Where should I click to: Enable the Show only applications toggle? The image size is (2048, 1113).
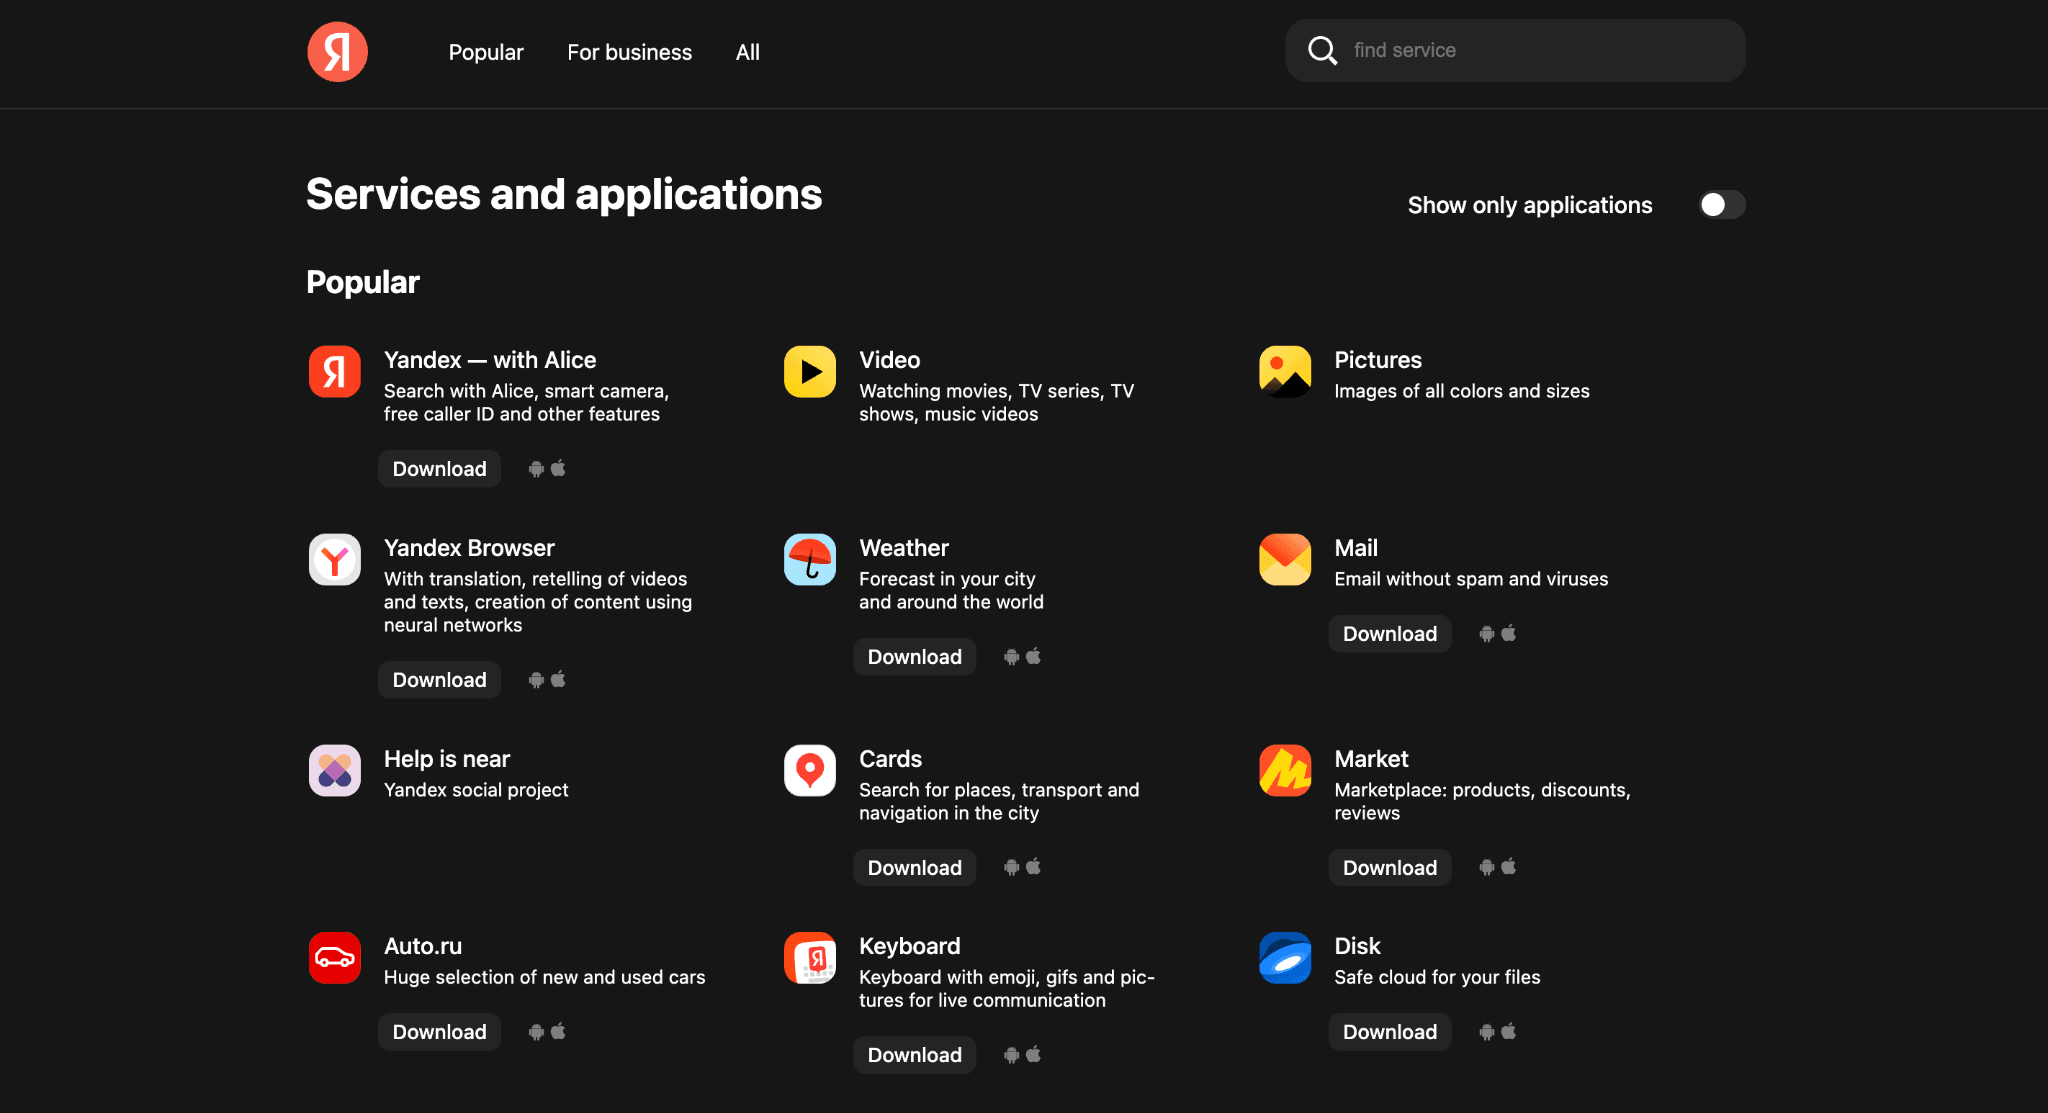pyautogui.click(x=1721, y=205)
